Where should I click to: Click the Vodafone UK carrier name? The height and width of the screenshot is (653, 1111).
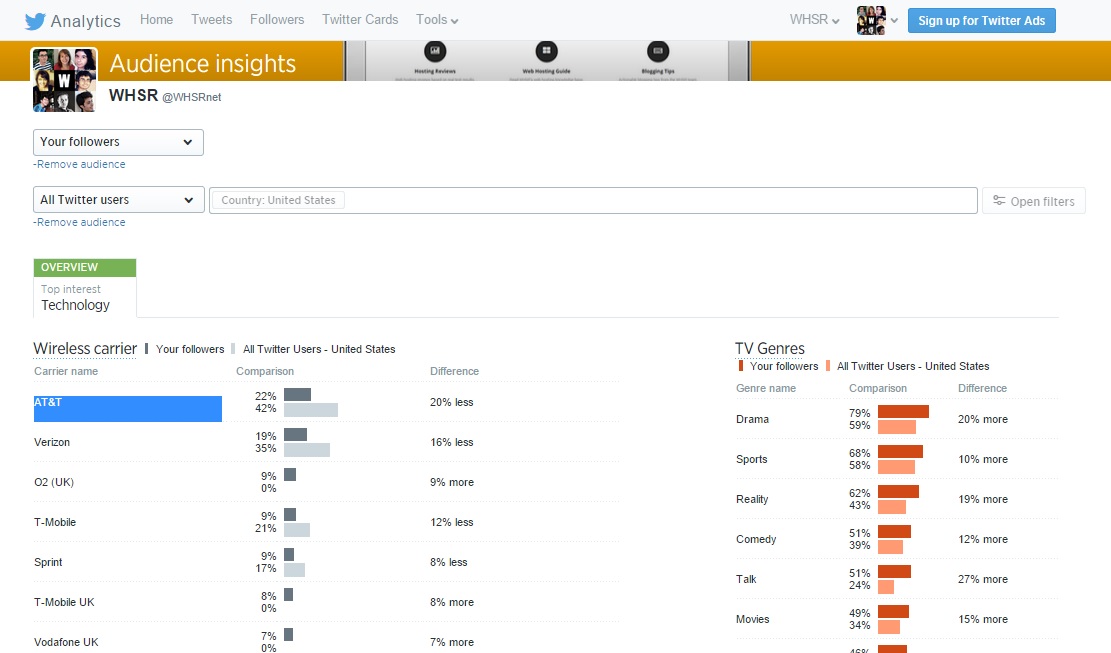click(x=66, y=642)
